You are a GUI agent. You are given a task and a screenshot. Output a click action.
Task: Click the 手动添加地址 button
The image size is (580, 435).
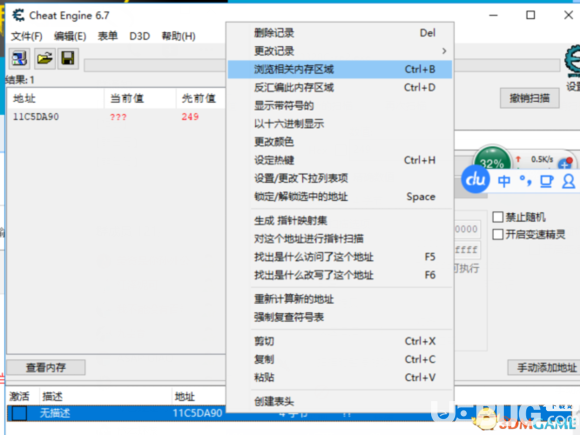pyautogui.click(x=544, y=367)
